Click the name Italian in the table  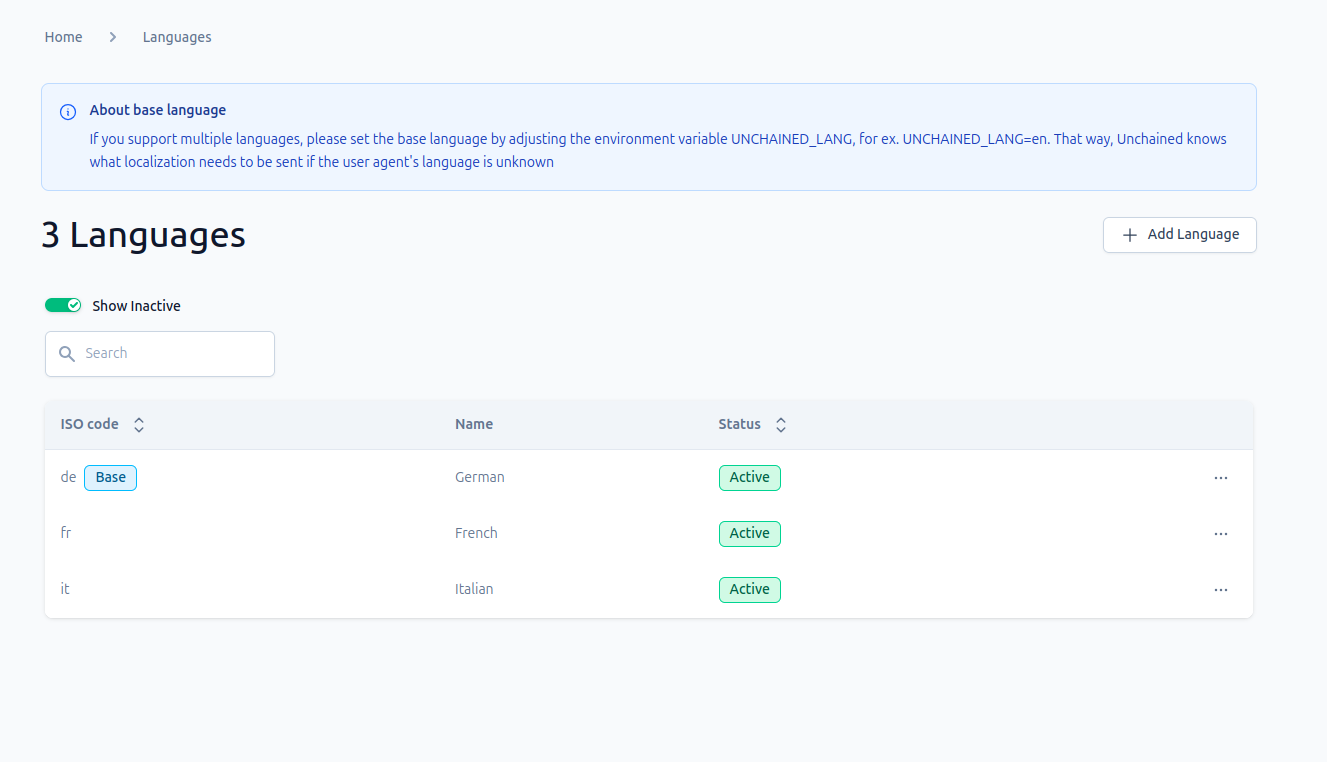[x=474, y=589]
